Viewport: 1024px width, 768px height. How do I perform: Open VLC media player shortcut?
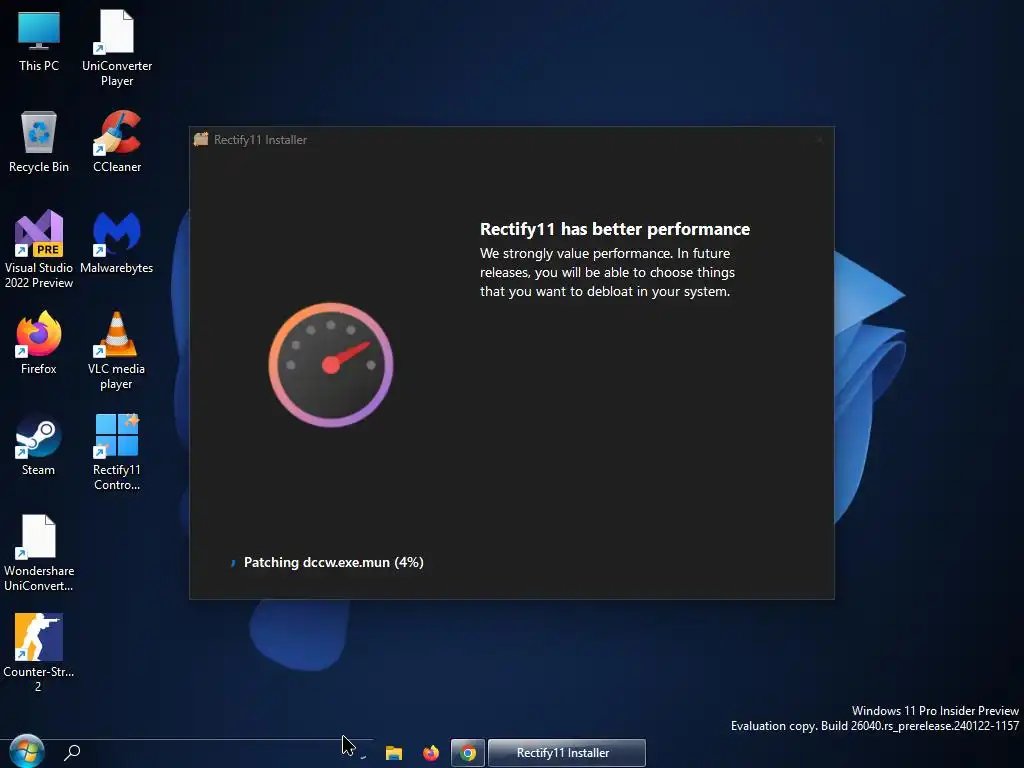117,351
